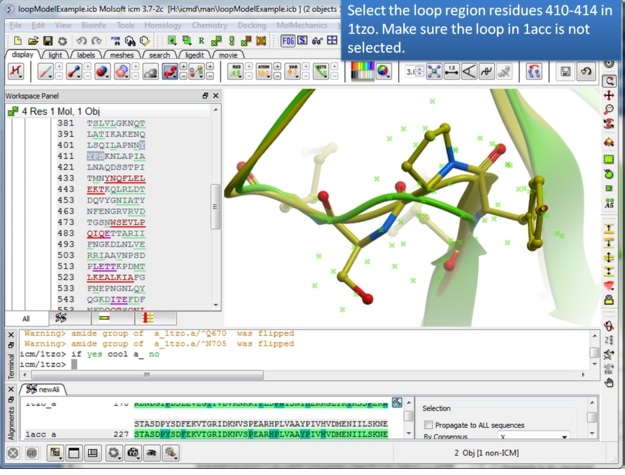Image resolution: width=625 pixels, height=475 pixels.
Task: Choose the translate (move) tool in right sidebar
Action: click(x=609, y=95)
